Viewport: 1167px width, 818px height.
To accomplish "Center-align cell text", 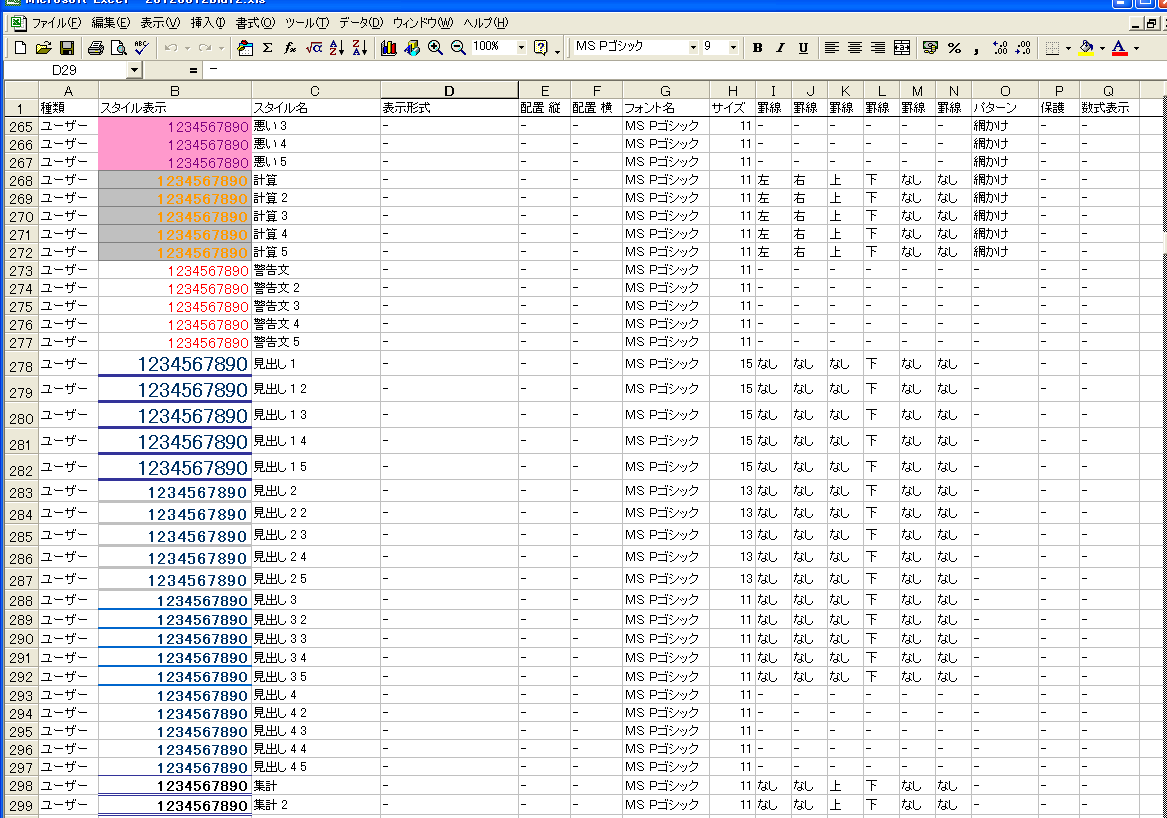I will click(855, 48).
